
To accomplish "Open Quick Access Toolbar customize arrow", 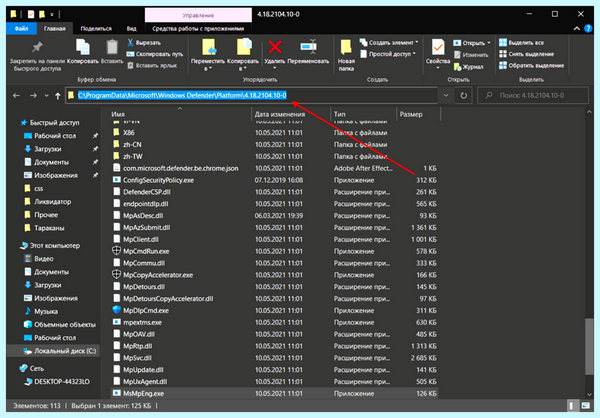I will (x=52, y=15).
